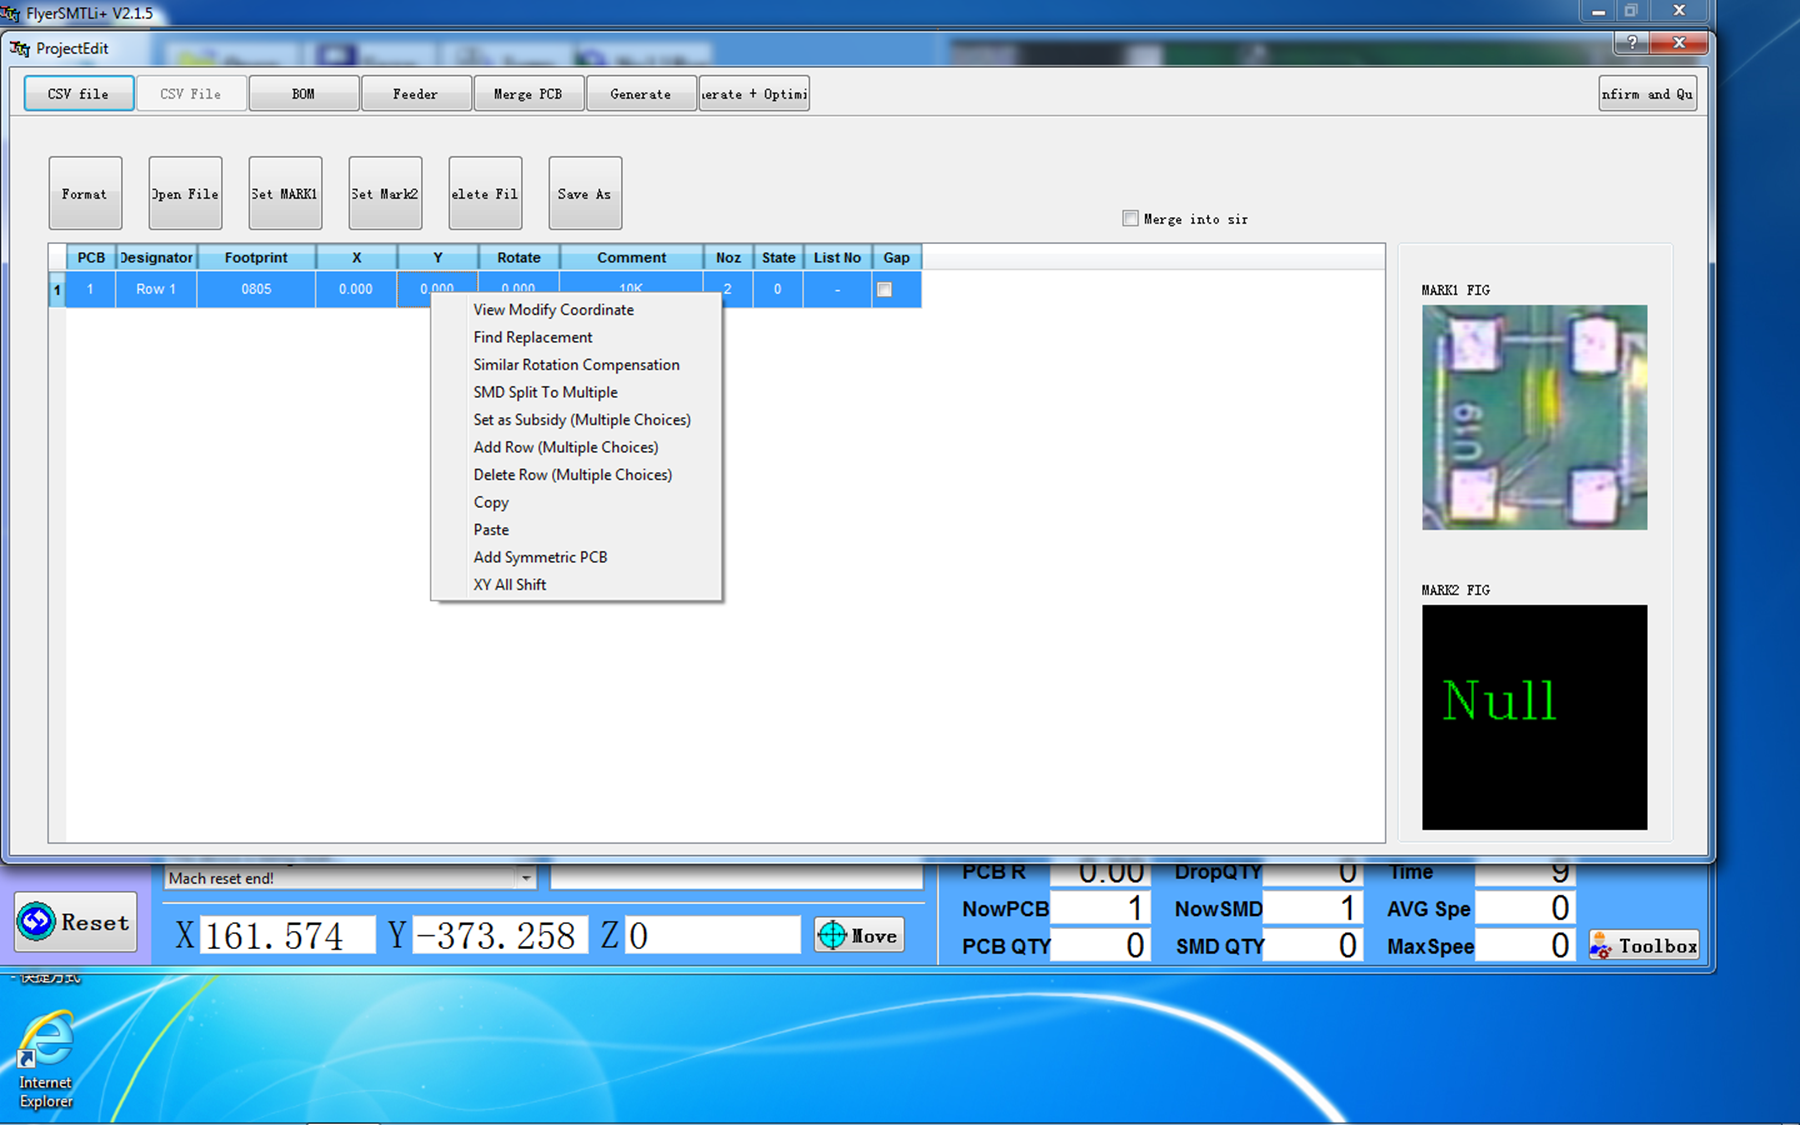
Task: Select SMD Split To Multiple
Action: (545, 392)
